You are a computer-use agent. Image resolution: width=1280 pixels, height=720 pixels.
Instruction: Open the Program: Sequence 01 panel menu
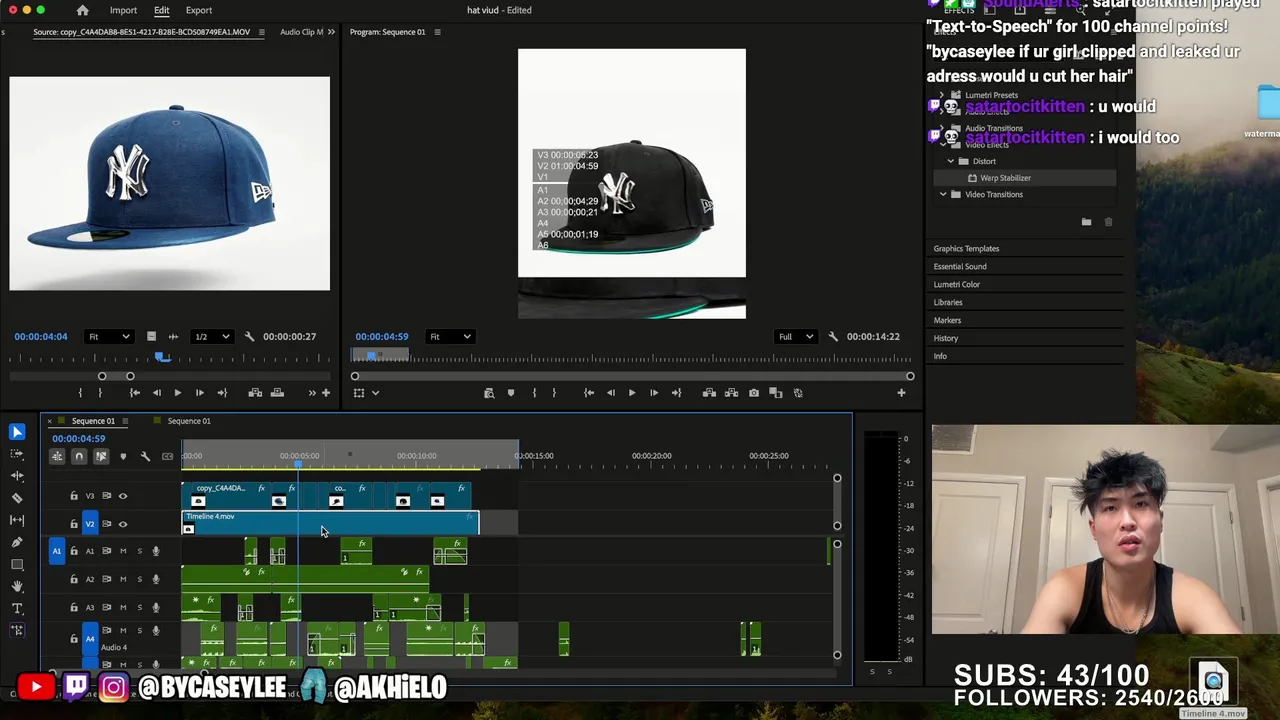click(x=437, y=32)
